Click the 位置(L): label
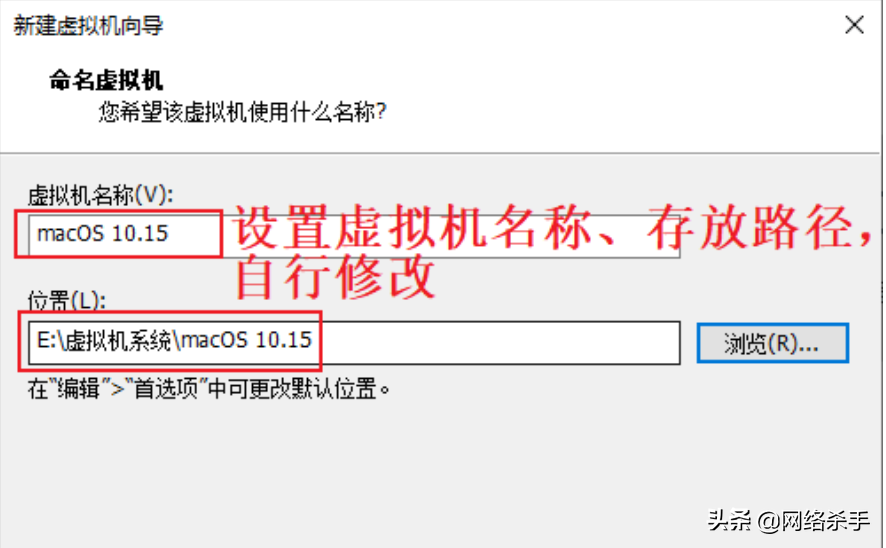 [x=67, y=301]
